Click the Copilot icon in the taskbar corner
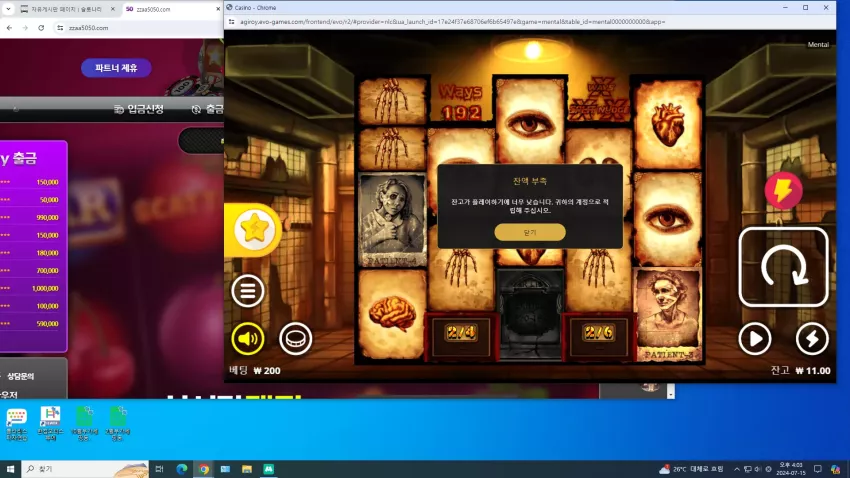This screenshot has width=850, height=478. pyautogui.click(x=835, y=469)
